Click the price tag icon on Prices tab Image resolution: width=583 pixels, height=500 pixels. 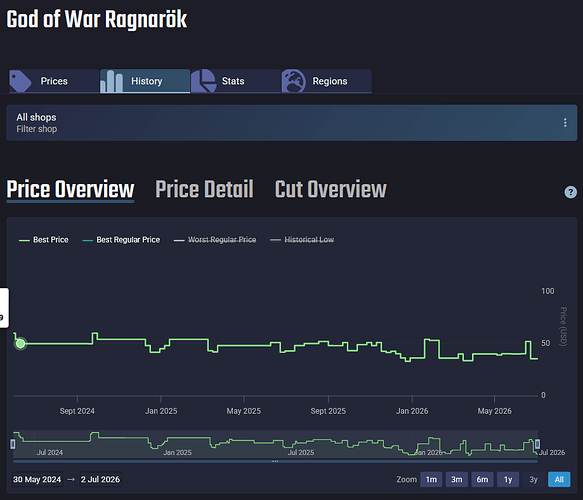(x=20, y=81)
